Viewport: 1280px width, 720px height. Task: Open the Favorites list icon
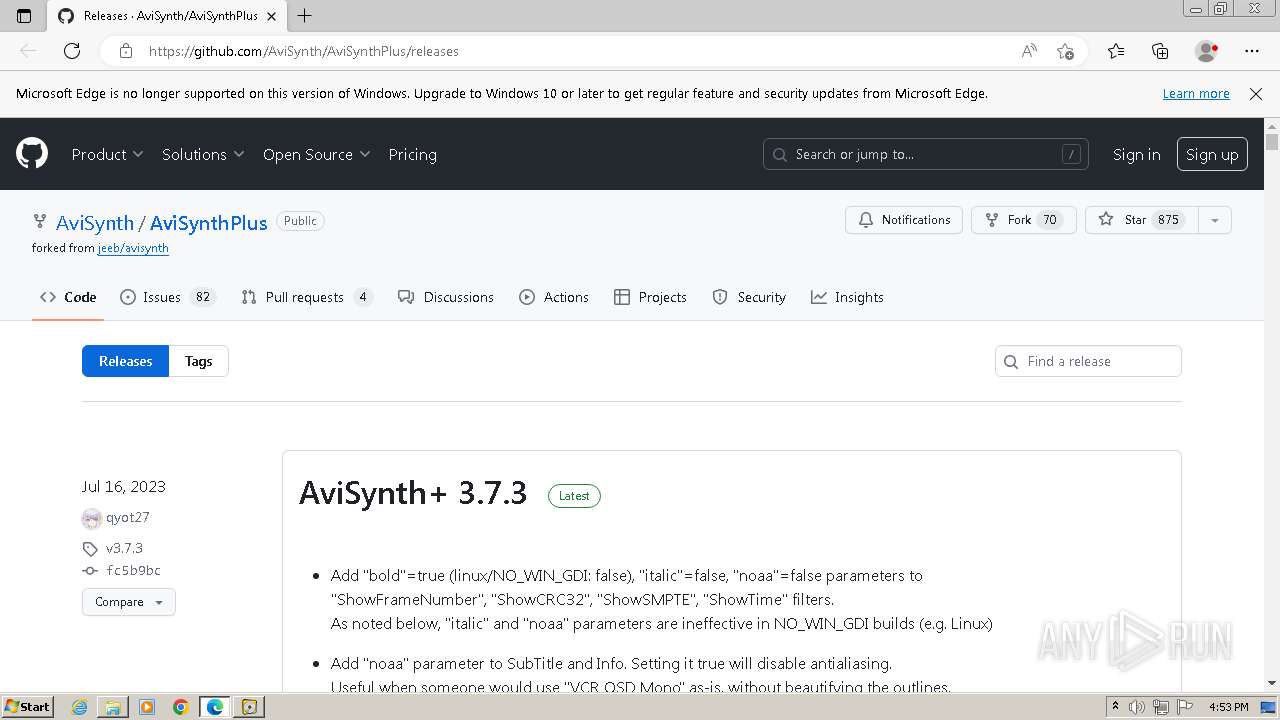pyautogui.click(x=1116, y=51)
